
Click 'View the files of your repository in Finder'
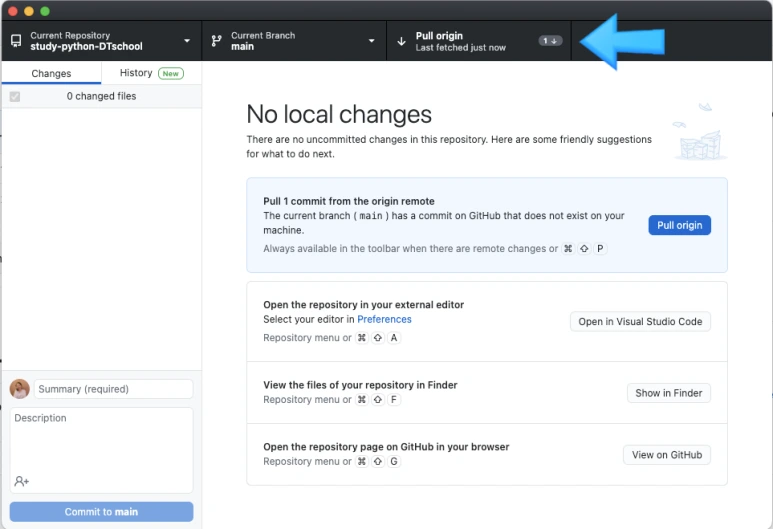click(360, 385)
